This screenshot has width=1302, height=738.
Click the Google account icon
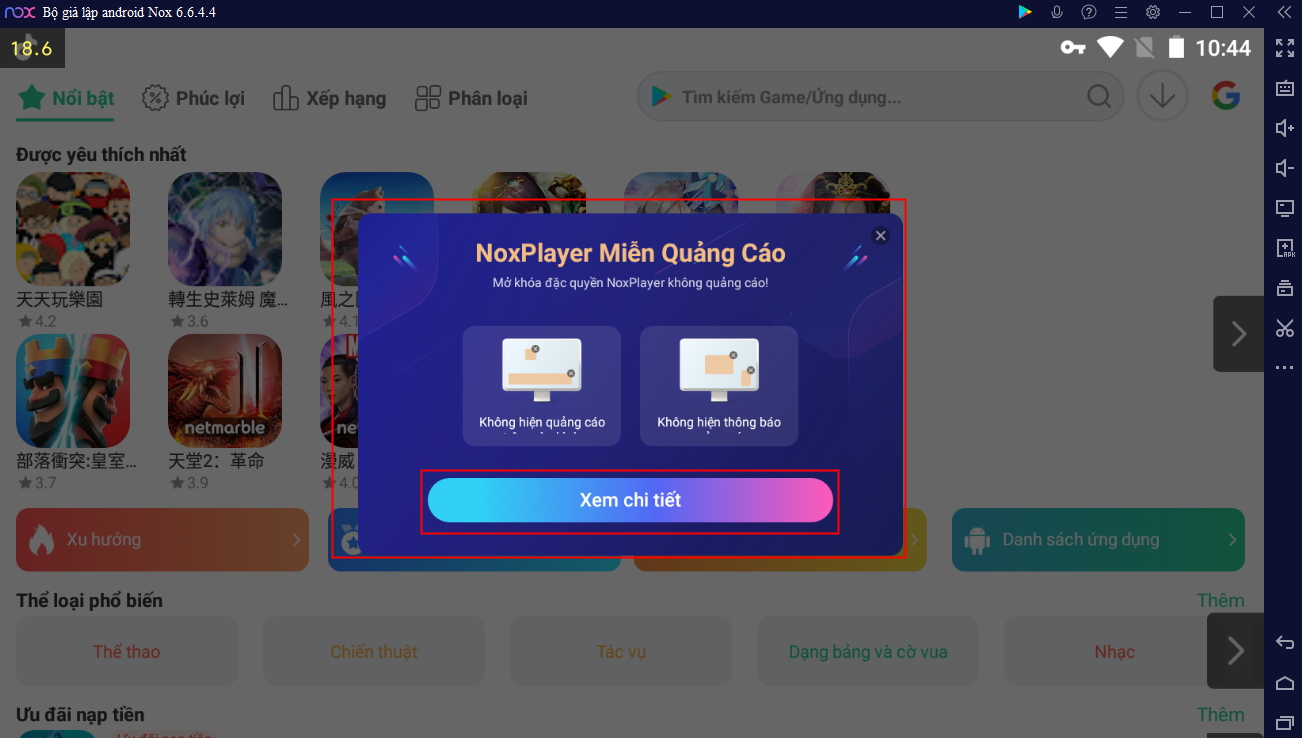(x=1226, y=97)
